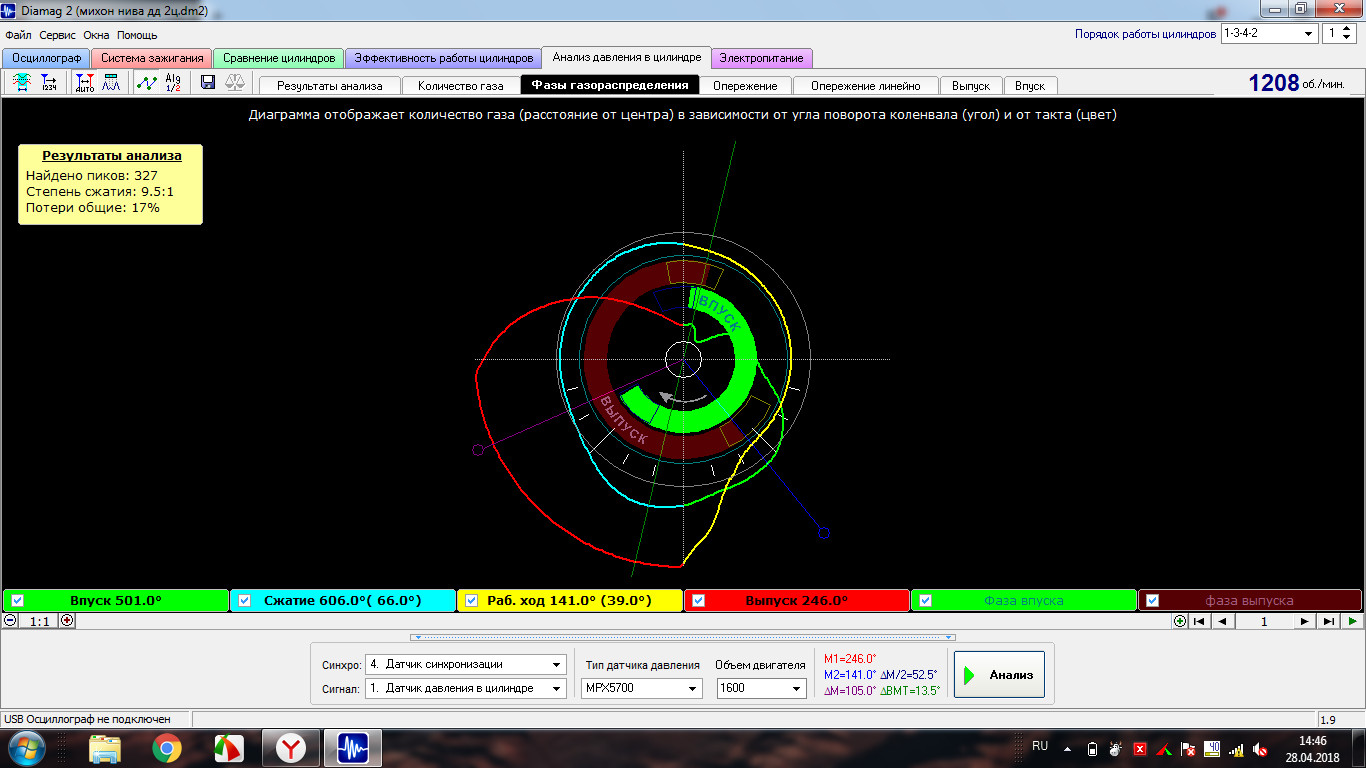Open the Выпуск sub-tab
The width and height of the screenshot is (1366, 768).
(x=970, y=86)
